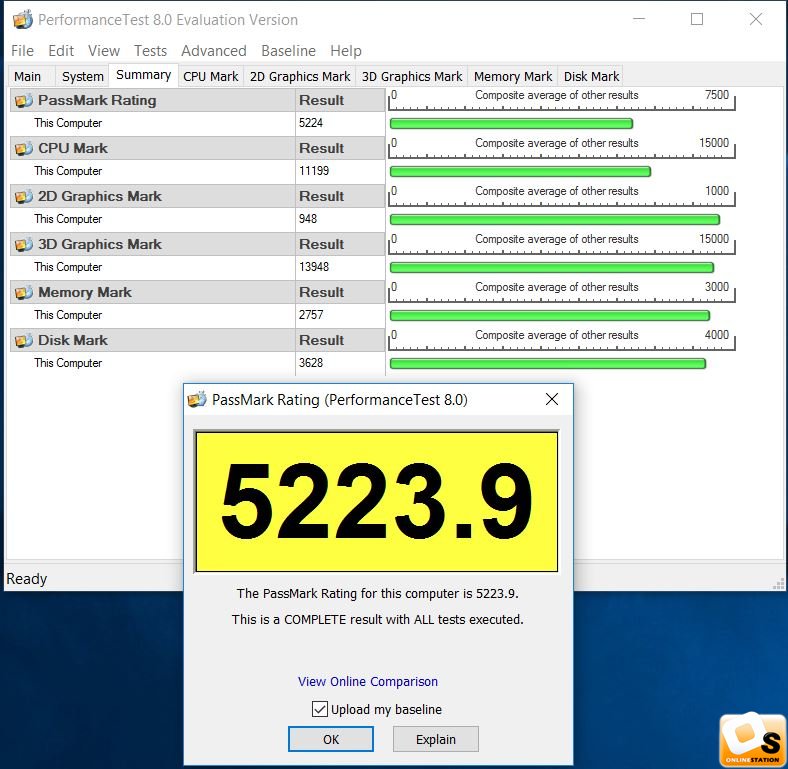Open the View menu
The image size is (788, 769).
pyautogui.click(x=104, y=51)
